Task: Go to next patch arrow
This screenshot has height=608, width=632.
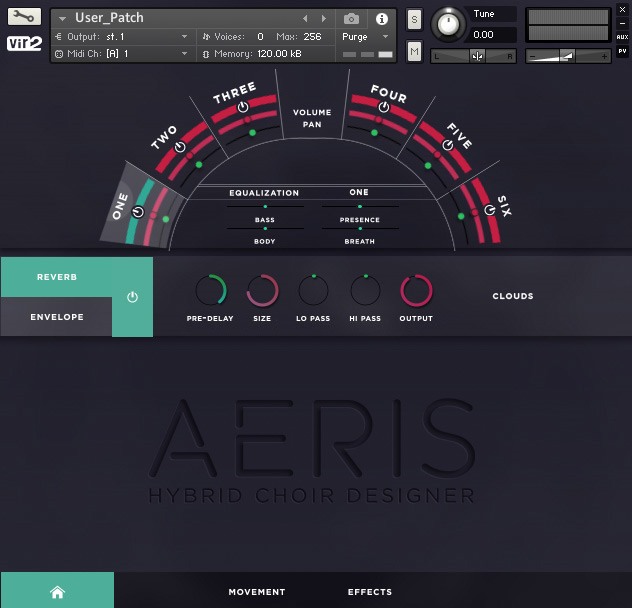Action: click(323, 19)
